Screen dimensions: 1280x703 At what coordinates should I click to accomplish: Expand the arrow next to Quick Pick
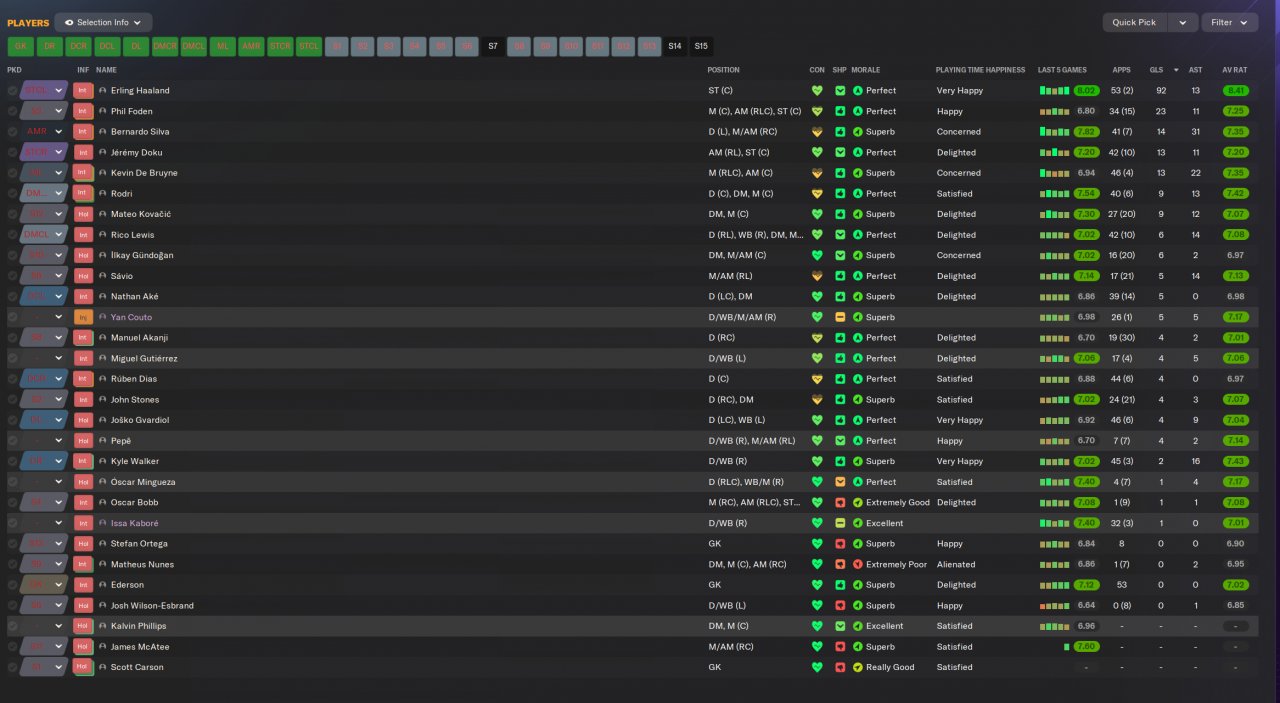click(1183, 22)
